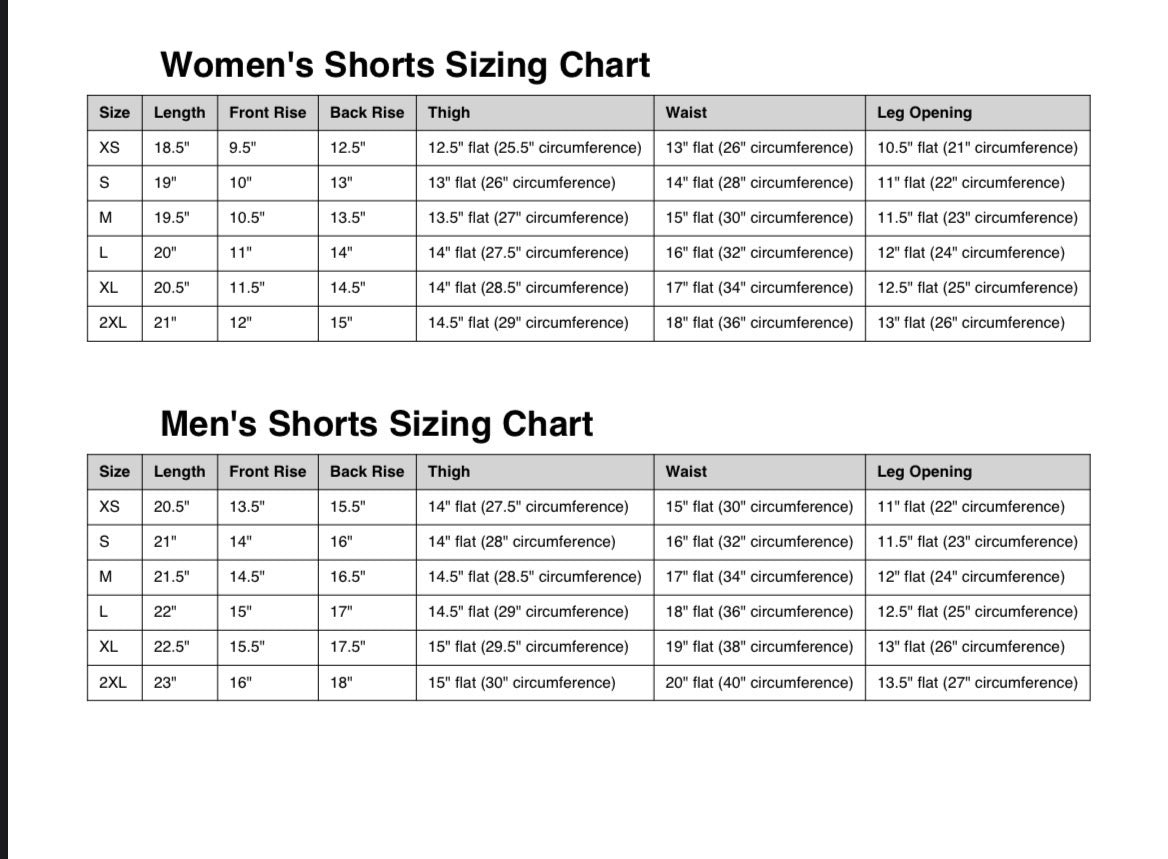Click the Front Rise header in men's table
The image size is (1168, 859).
[267, 472]
